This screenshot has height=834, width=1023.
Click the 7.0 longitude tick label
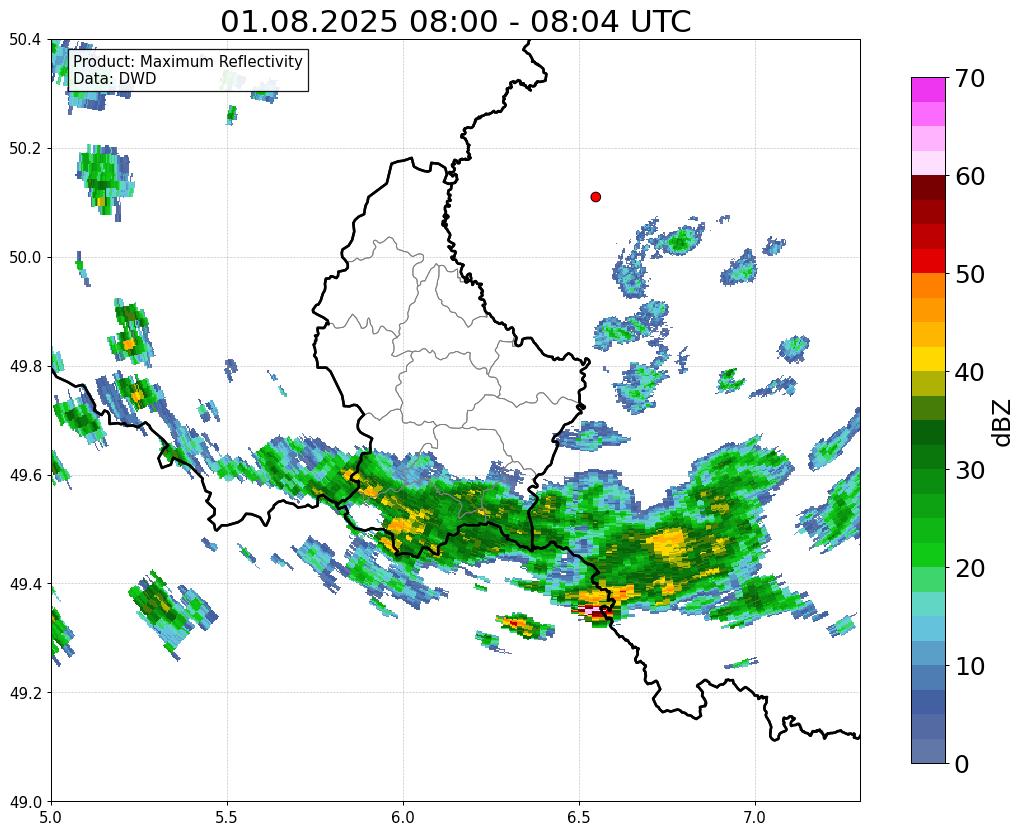[755, 817]
